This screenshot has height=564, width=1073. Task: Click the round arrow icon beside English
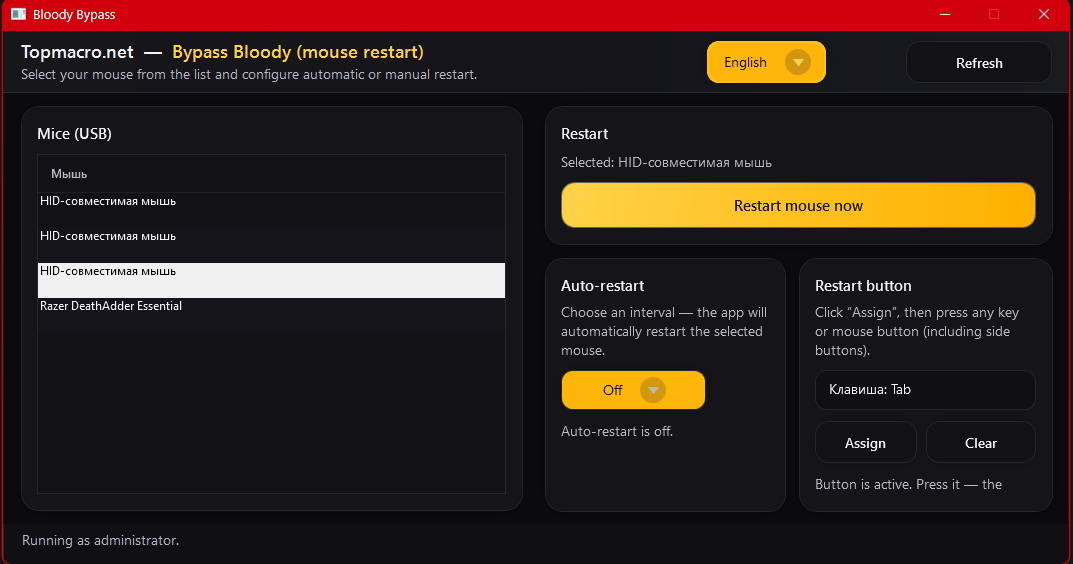[797, 62]
